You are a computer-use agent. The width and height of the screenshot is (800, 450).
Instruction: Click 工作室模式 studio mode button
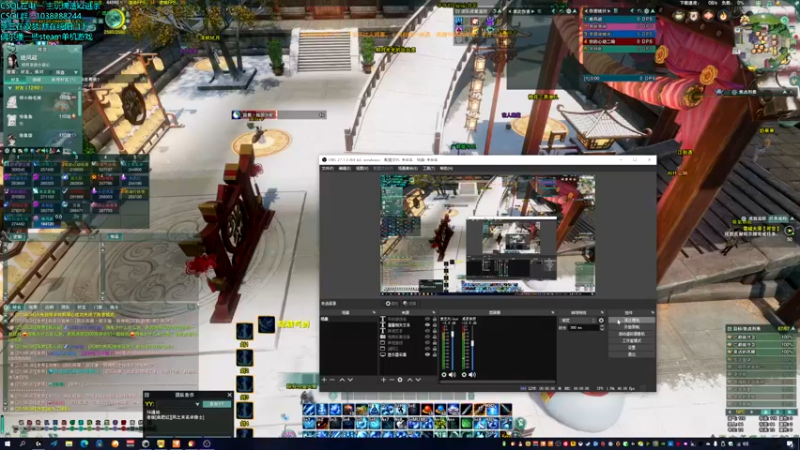(632, 340)
